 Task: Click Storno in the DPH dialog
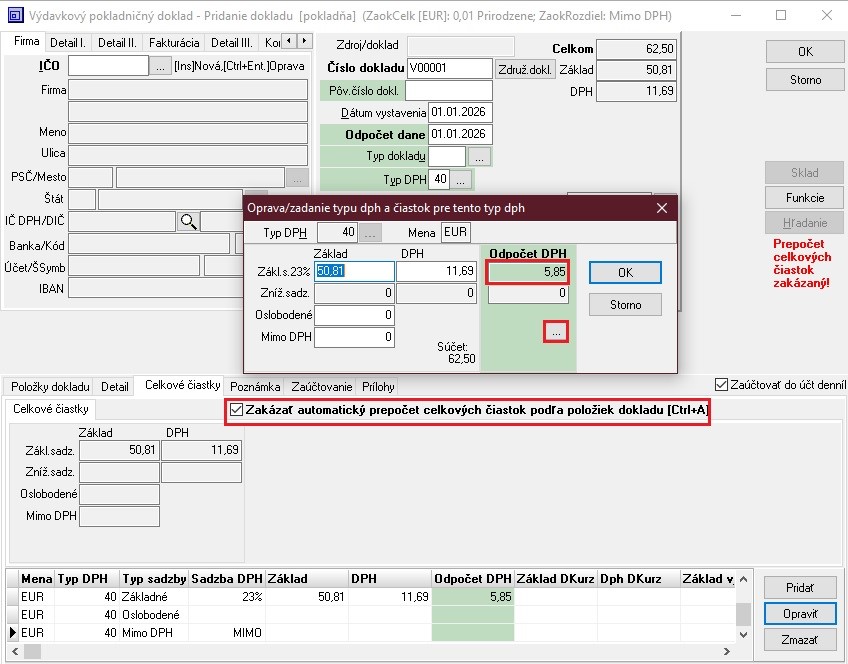pyautogui.click(x=624, y=304)
